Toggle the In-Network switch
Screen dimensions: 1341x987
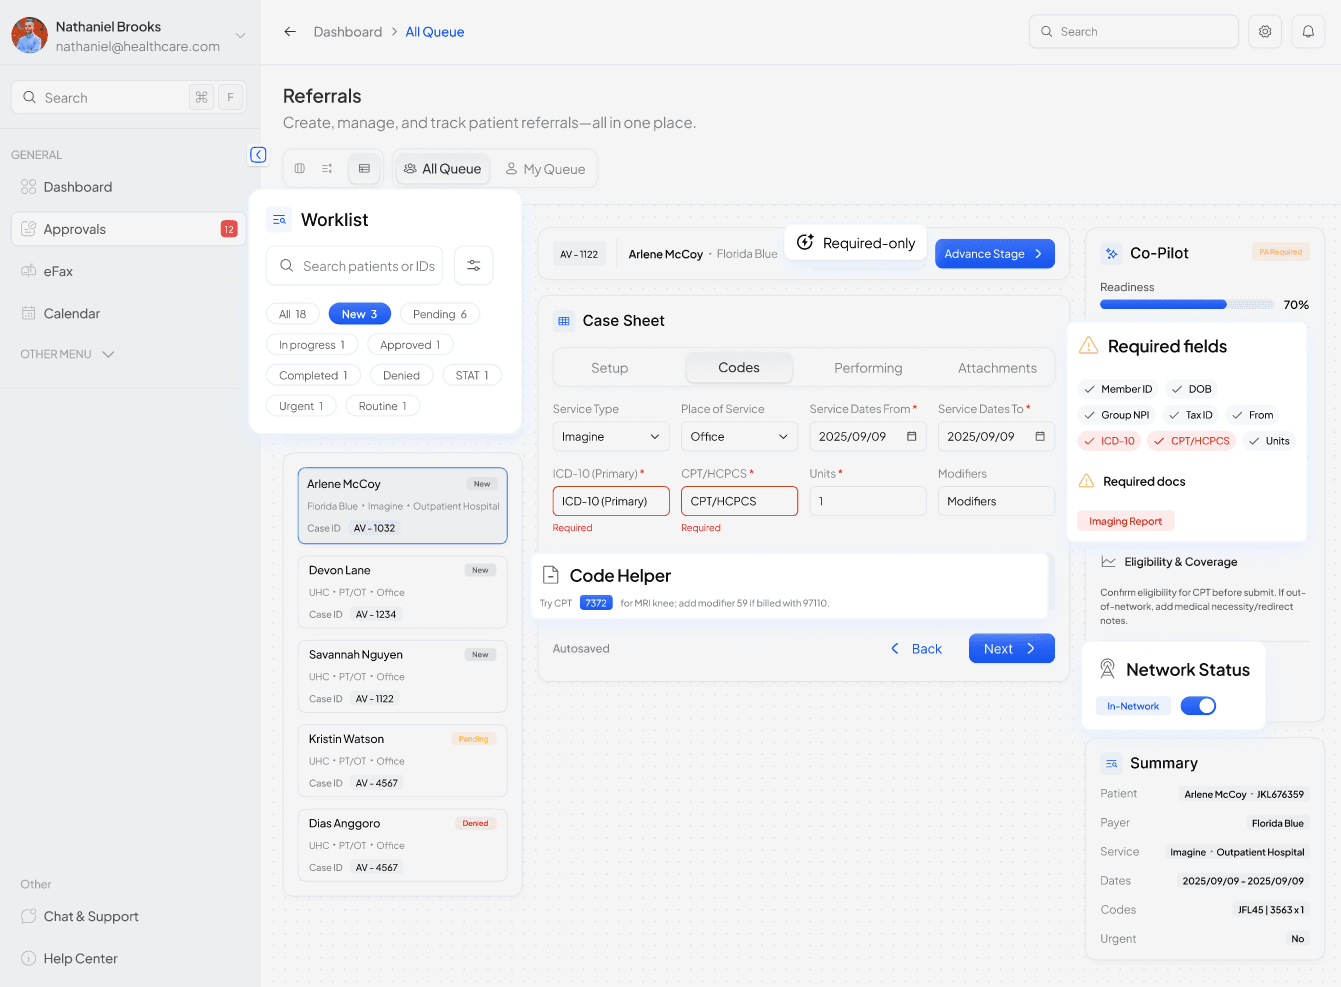[1198, 706]
